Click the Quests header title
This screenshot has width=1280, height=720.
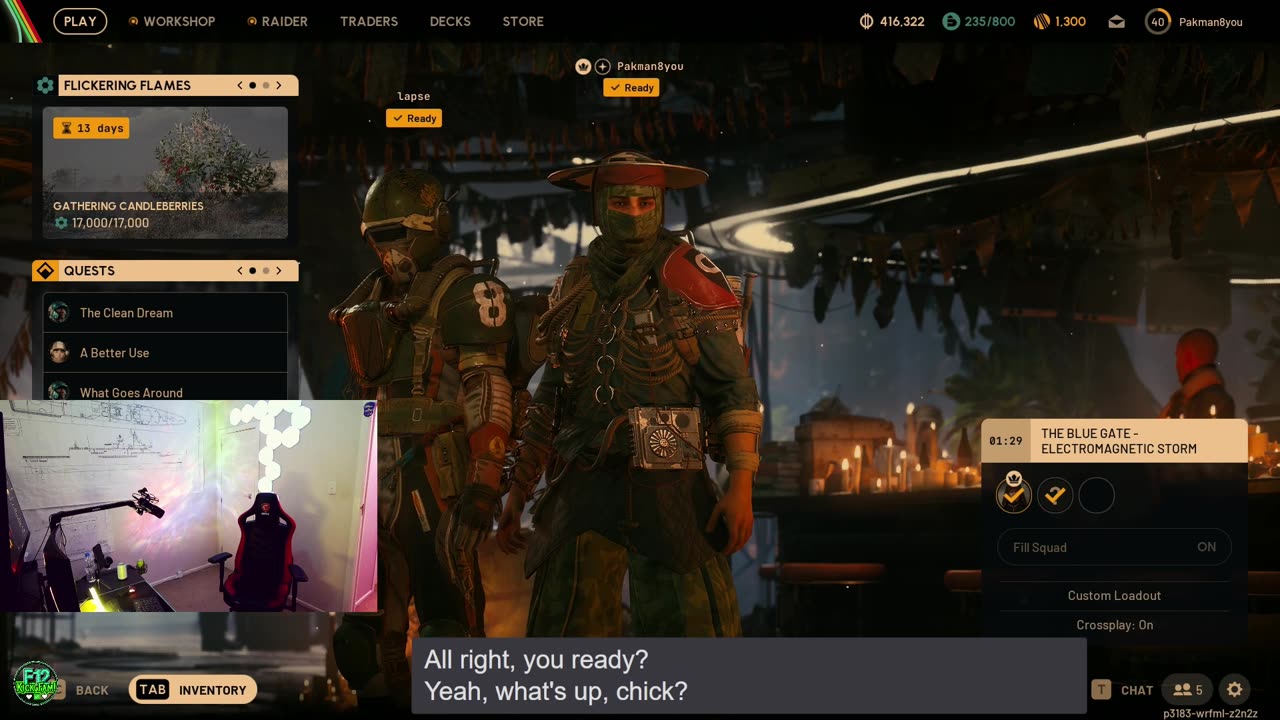click(x=89, y=271)
